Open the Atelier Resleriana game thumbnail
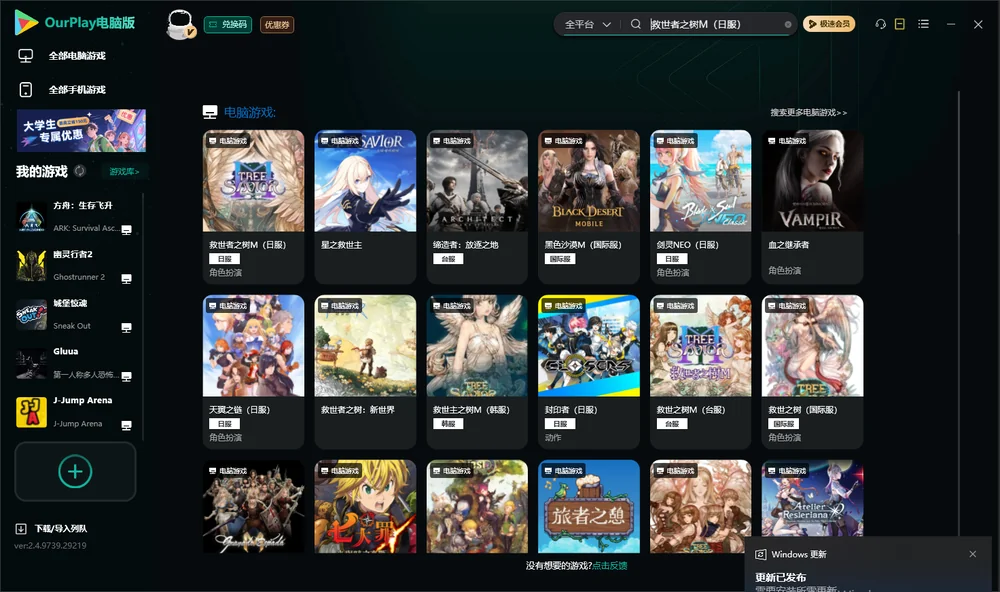 click(812, 498)
